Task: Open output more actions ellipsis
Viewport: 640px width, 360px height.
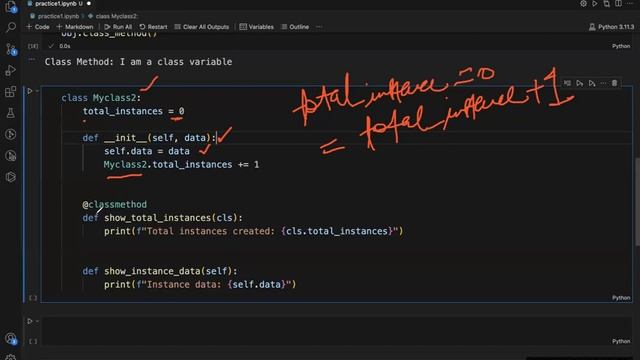Action: 32,59
